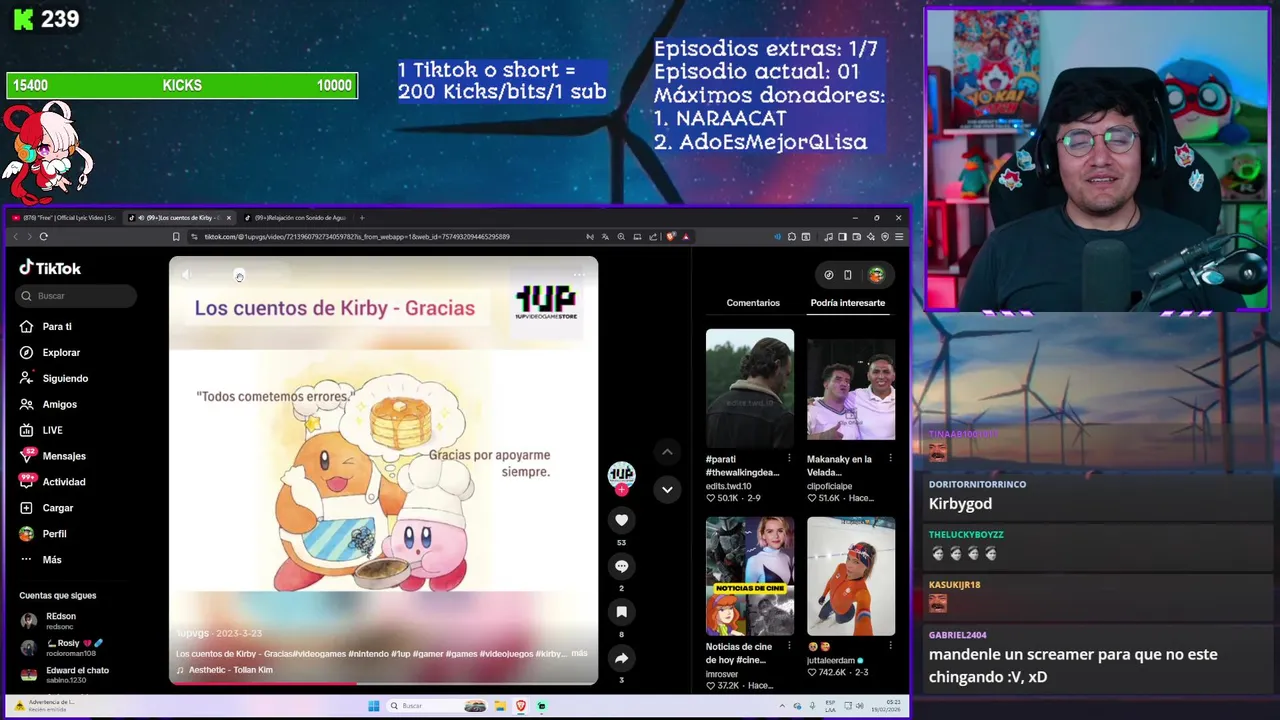The height and width of the screenshot is (720, 1280).
Task: Switch to the Comentarios tab
Action: tap(753, 303)
